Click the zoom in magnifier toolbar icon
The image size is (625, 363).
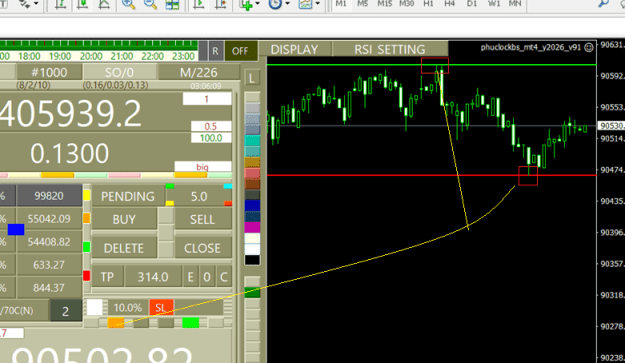point(128,4)
